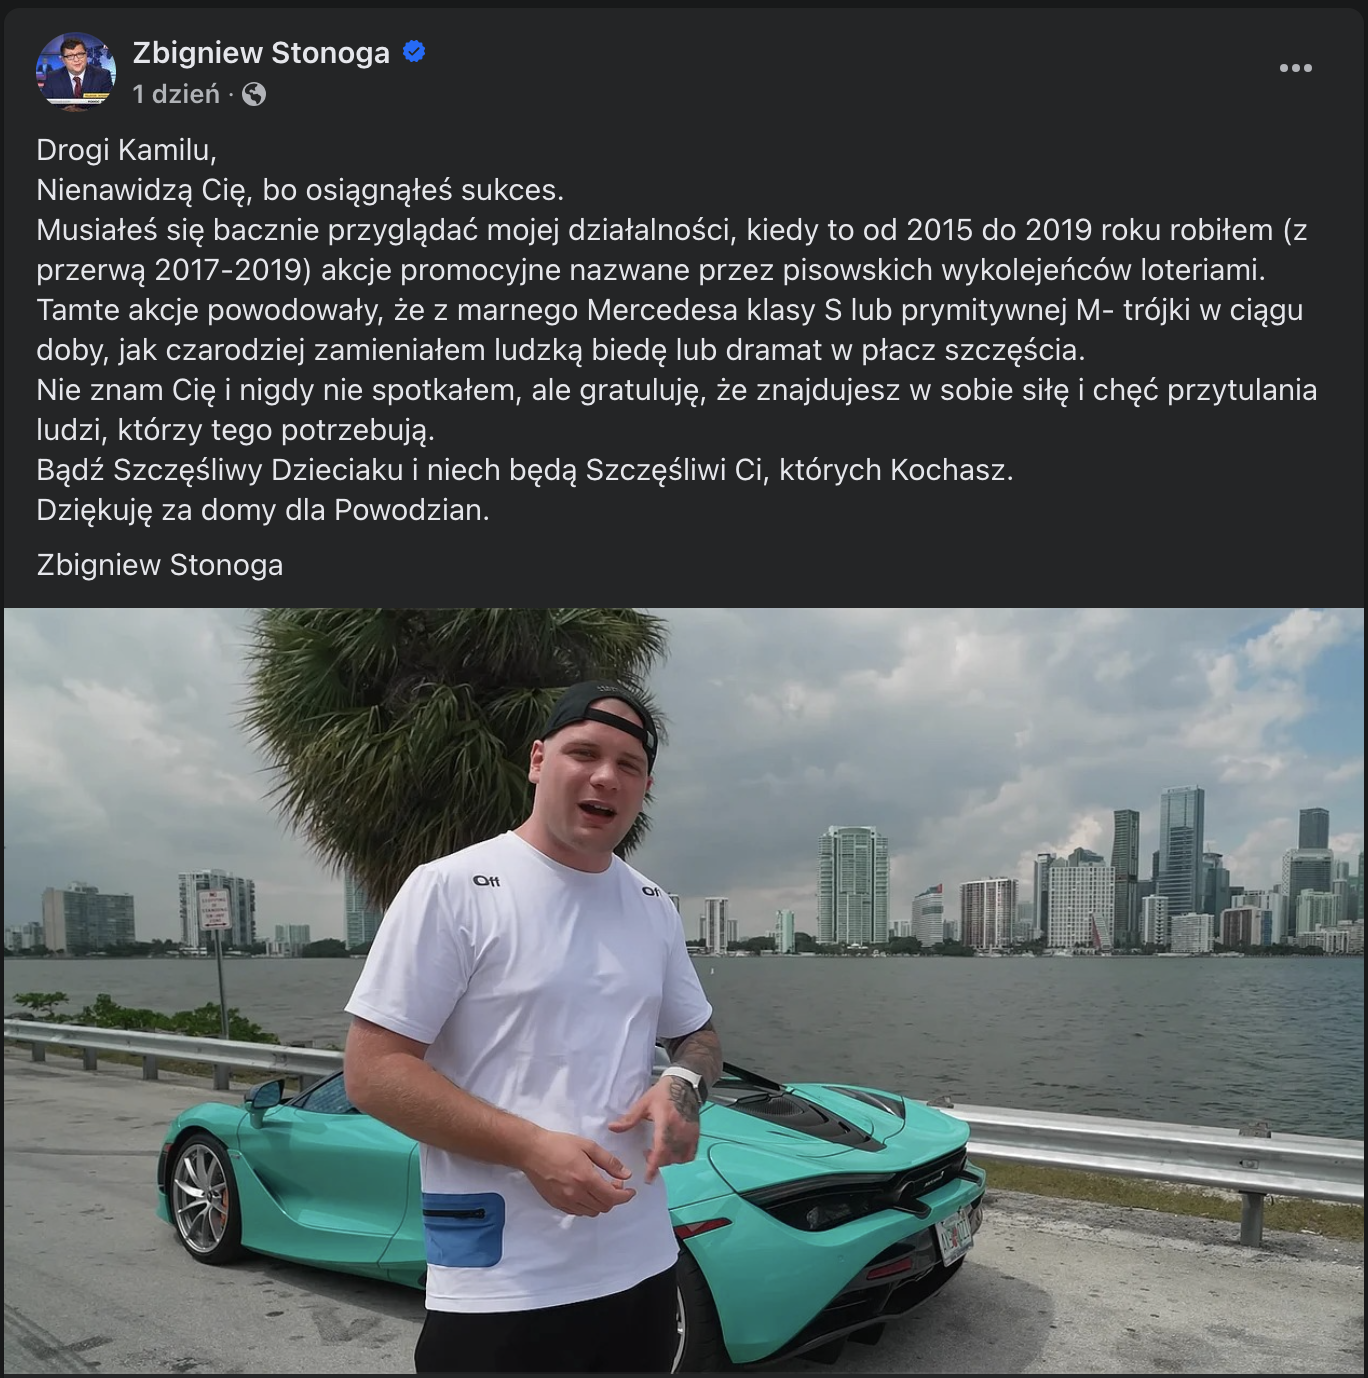Click the "1 dzień" post timestamp

pos(176,94)
